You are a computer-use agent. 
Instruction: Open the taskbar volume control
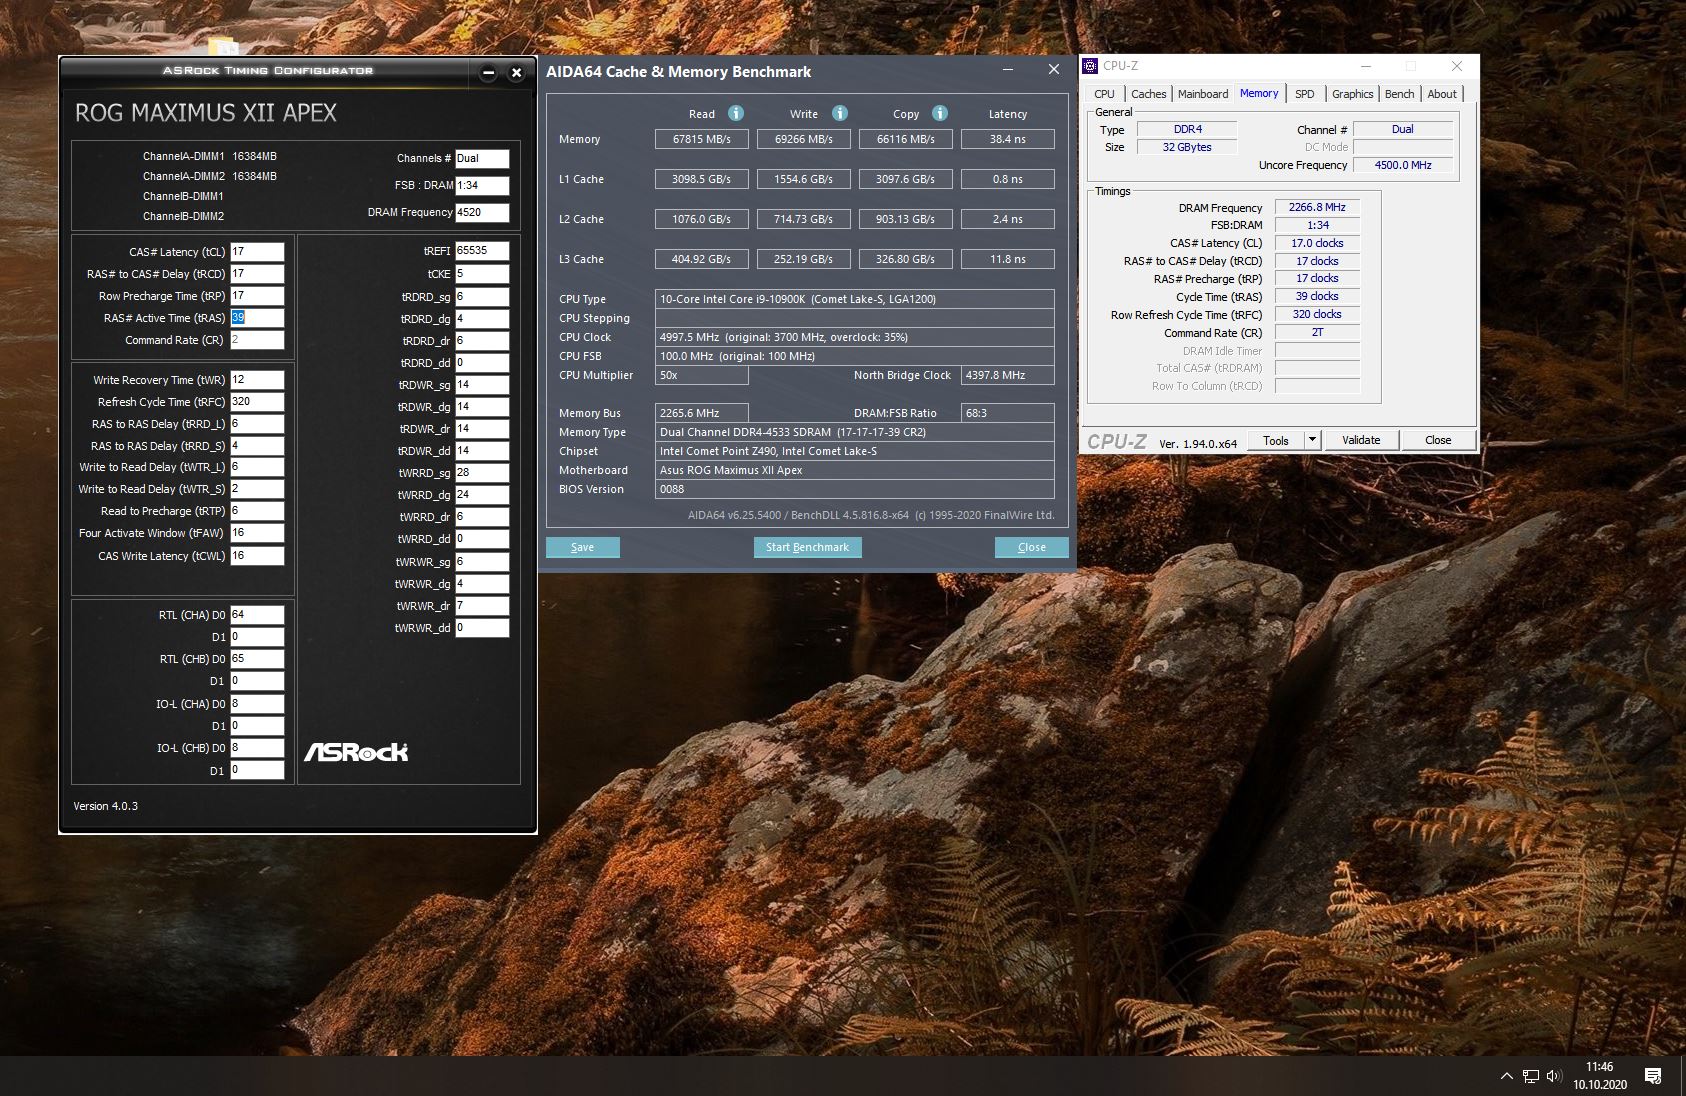coord(1554,1076)
